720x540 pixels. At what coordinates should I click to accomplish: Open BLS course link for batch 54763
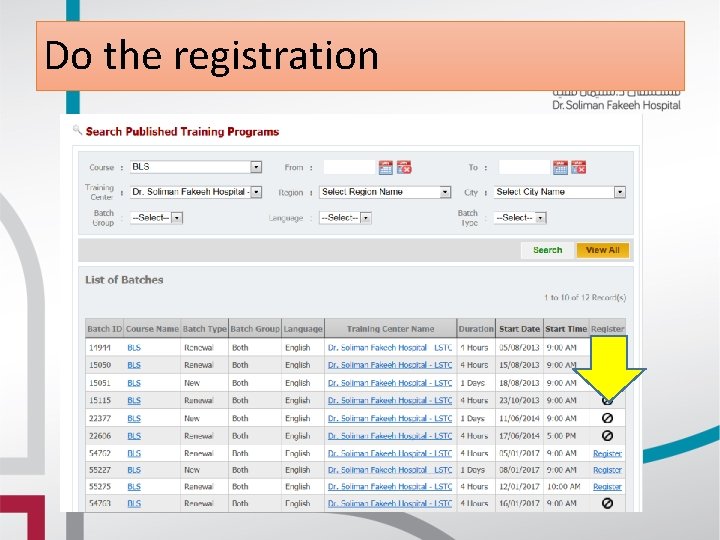coord(134,503)
